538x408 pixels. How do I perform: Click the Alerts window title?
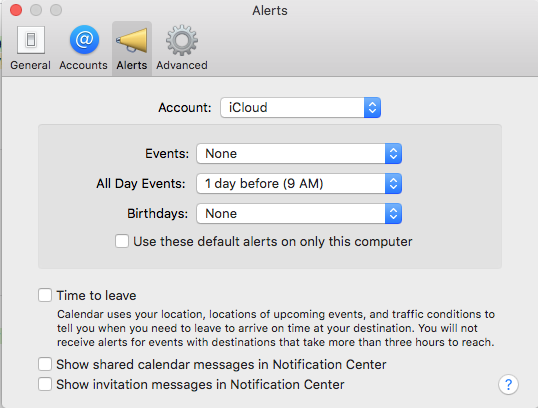click(x=270, y=11)
